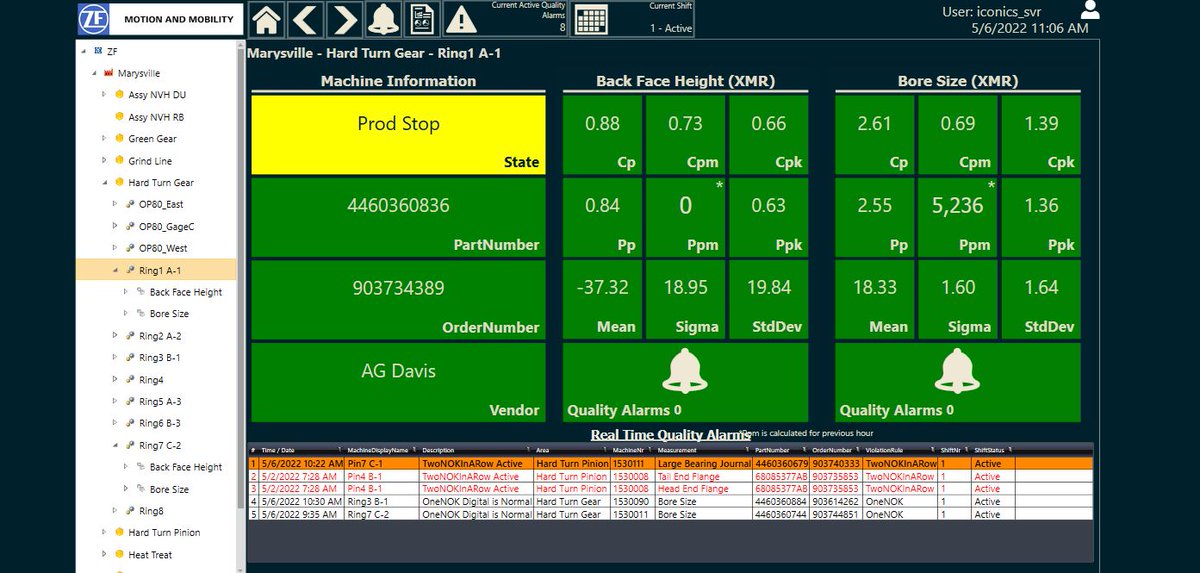Click the Back Face Height quality alarms bell
Screen dimensions: 1200x573
[x=684, y=373]
